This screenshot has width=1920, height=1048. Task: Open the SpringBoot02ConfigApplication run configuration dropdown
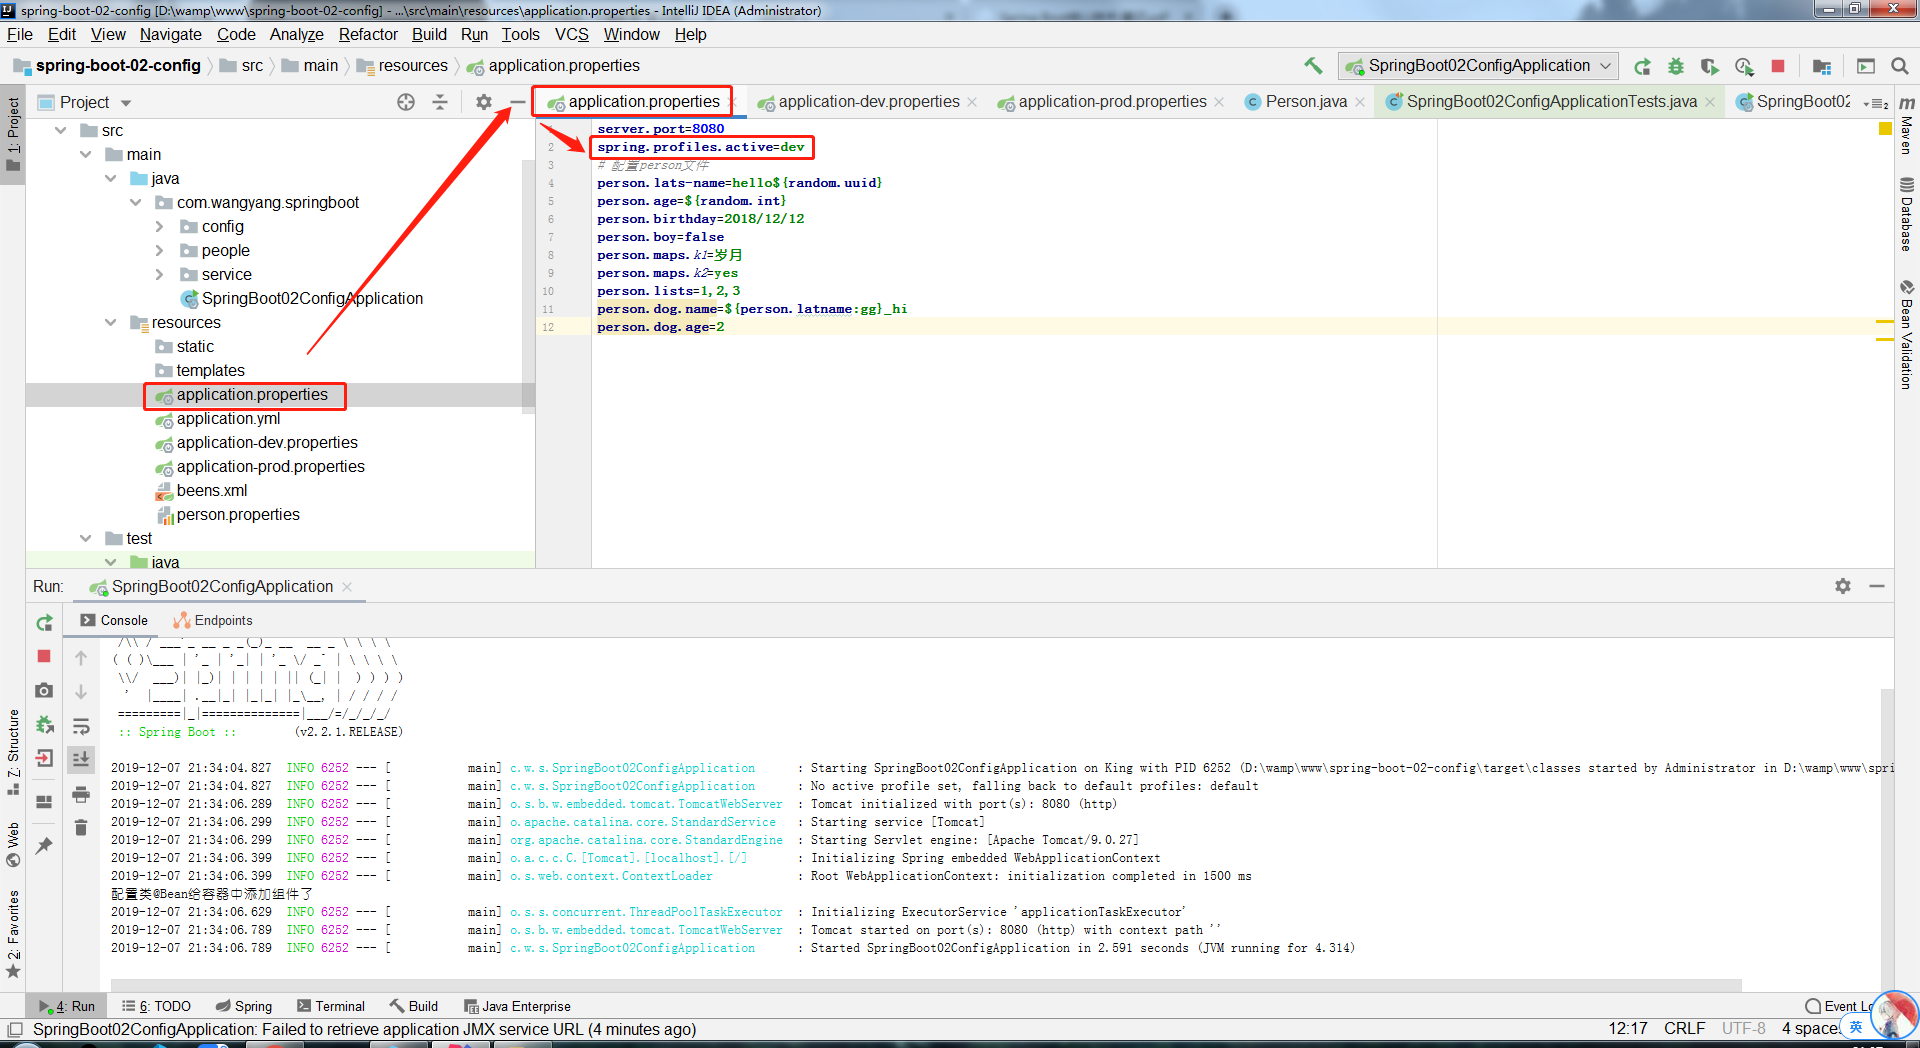coord(1478,66)
